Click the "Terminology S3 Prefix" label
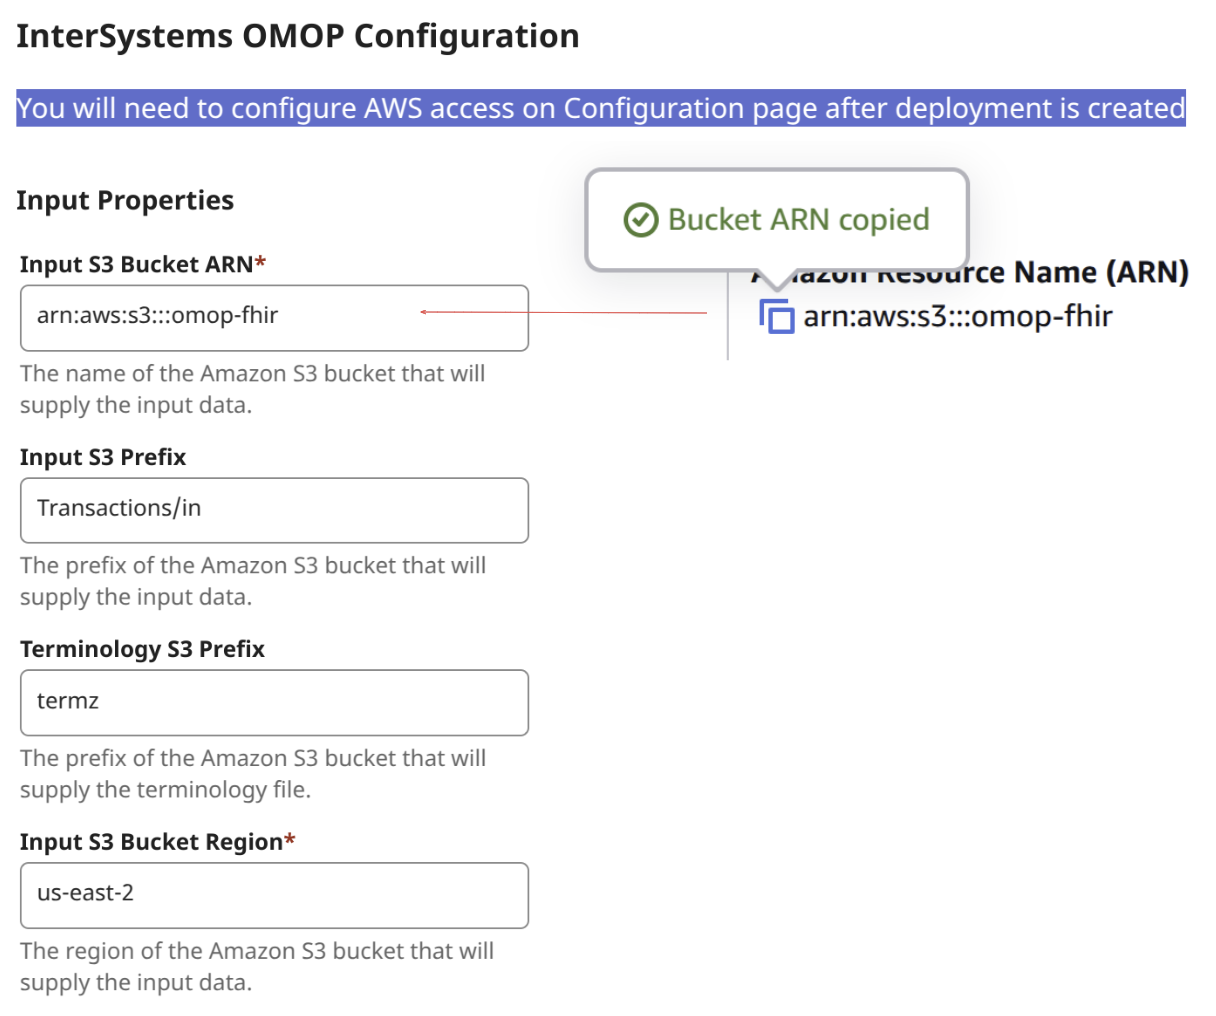Screen dimensions: 1216x1016 (x=142, y=649)
